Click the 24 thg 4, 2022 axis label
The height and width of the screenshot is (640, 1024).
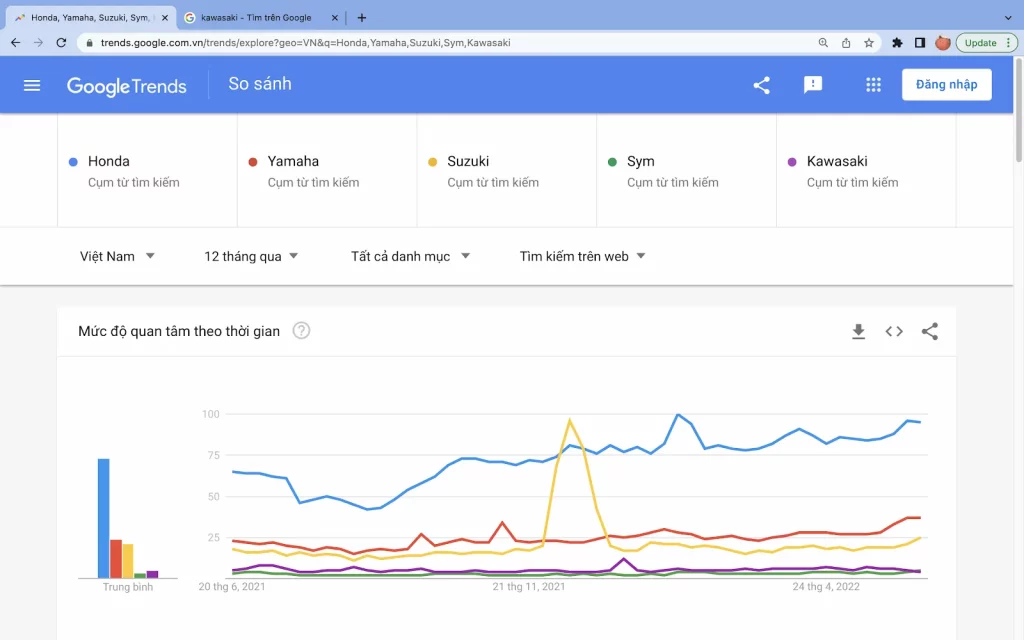tap(826, 586)
